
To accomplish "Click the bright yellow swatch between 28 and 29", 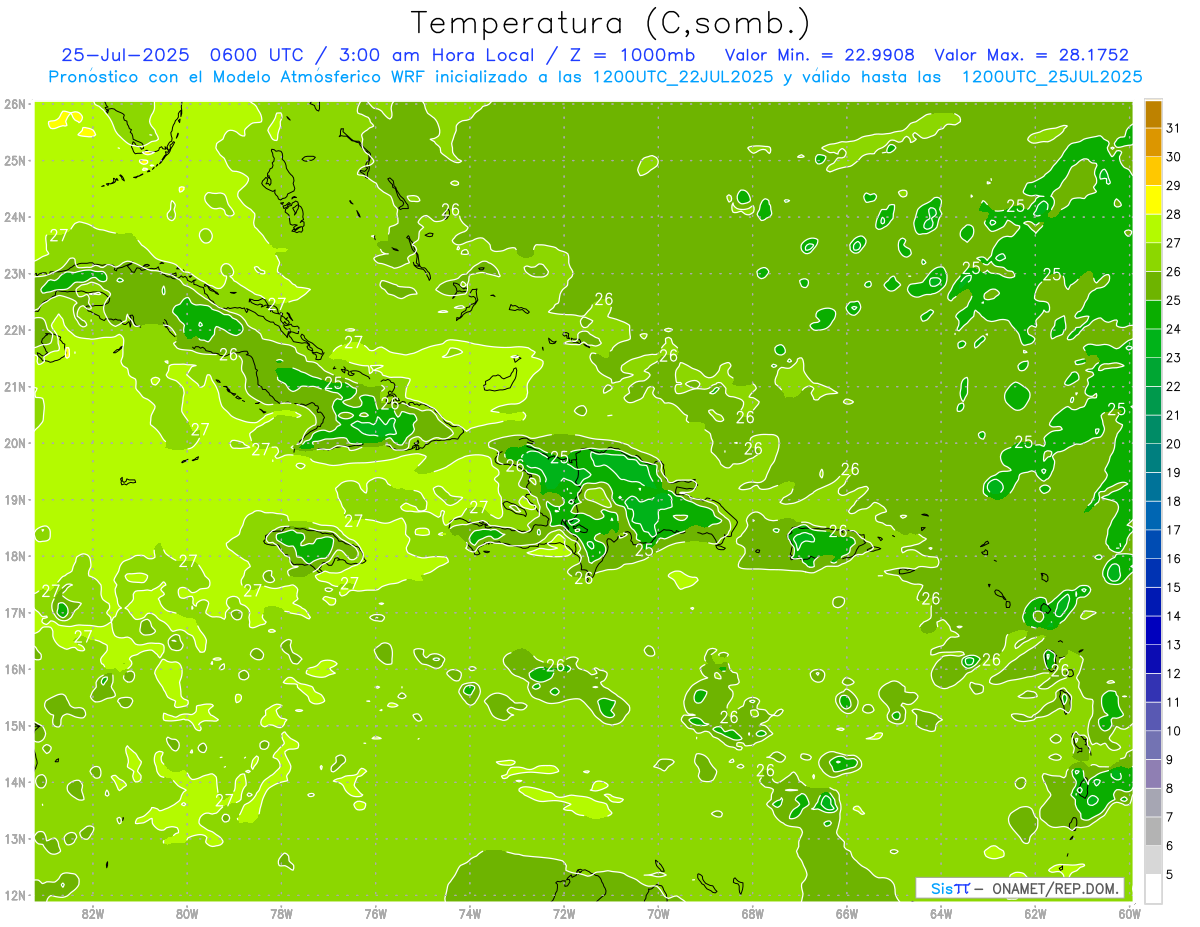I will click(x=1153, y=200).
